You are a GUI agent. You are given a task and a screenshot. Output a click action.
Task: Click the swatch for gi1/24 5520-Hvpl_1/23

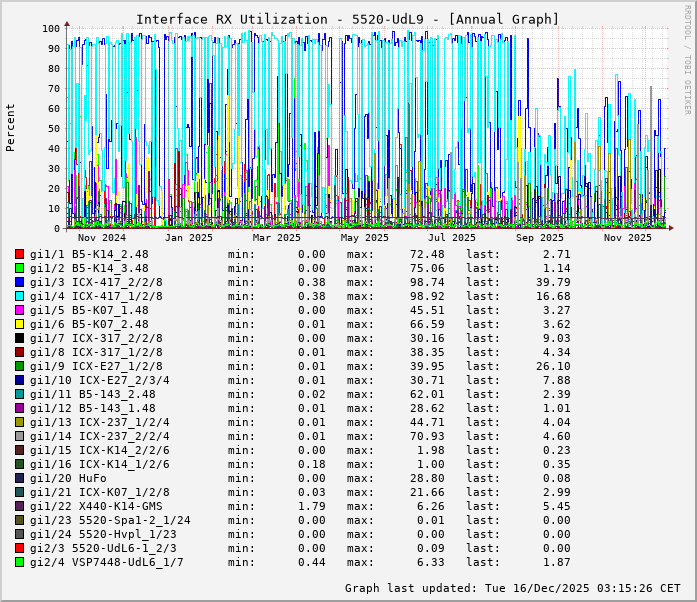19,534
